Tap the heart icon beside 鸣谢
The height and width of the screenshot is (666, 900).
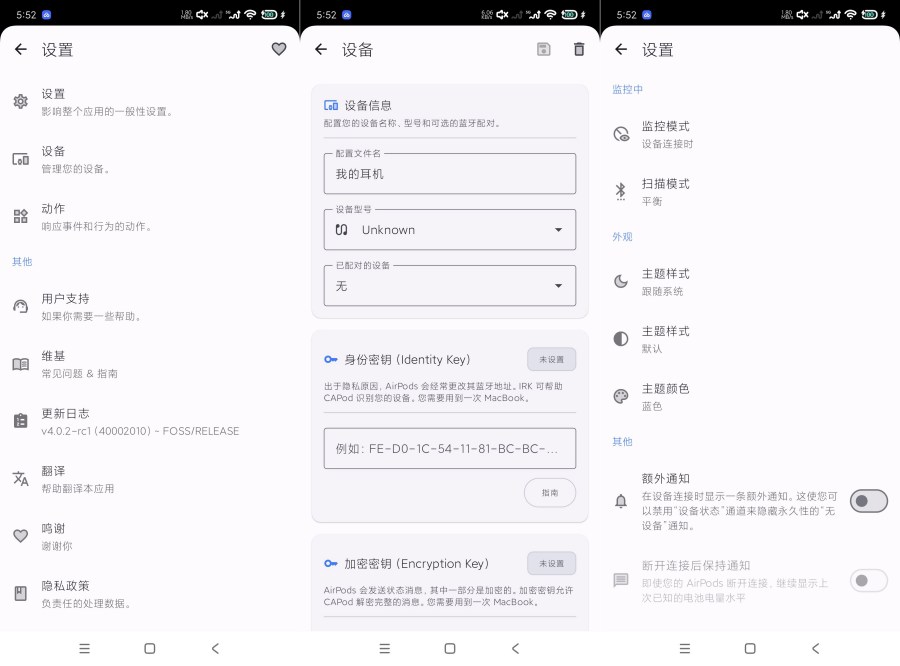point(20,536)
